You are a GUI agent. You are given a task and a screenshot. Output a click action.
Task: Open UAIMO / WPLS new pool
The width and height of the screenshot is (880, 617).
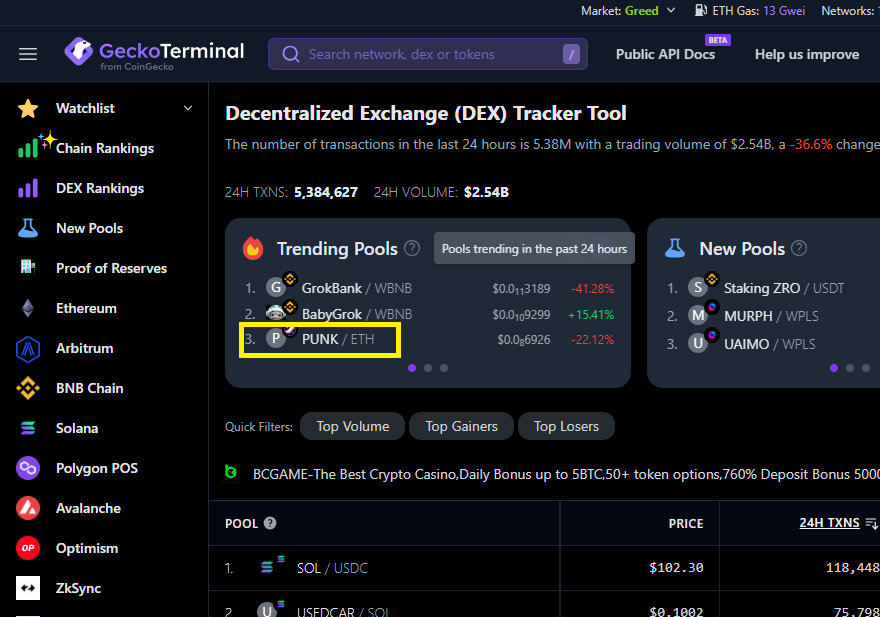click(x=769, y=344)
